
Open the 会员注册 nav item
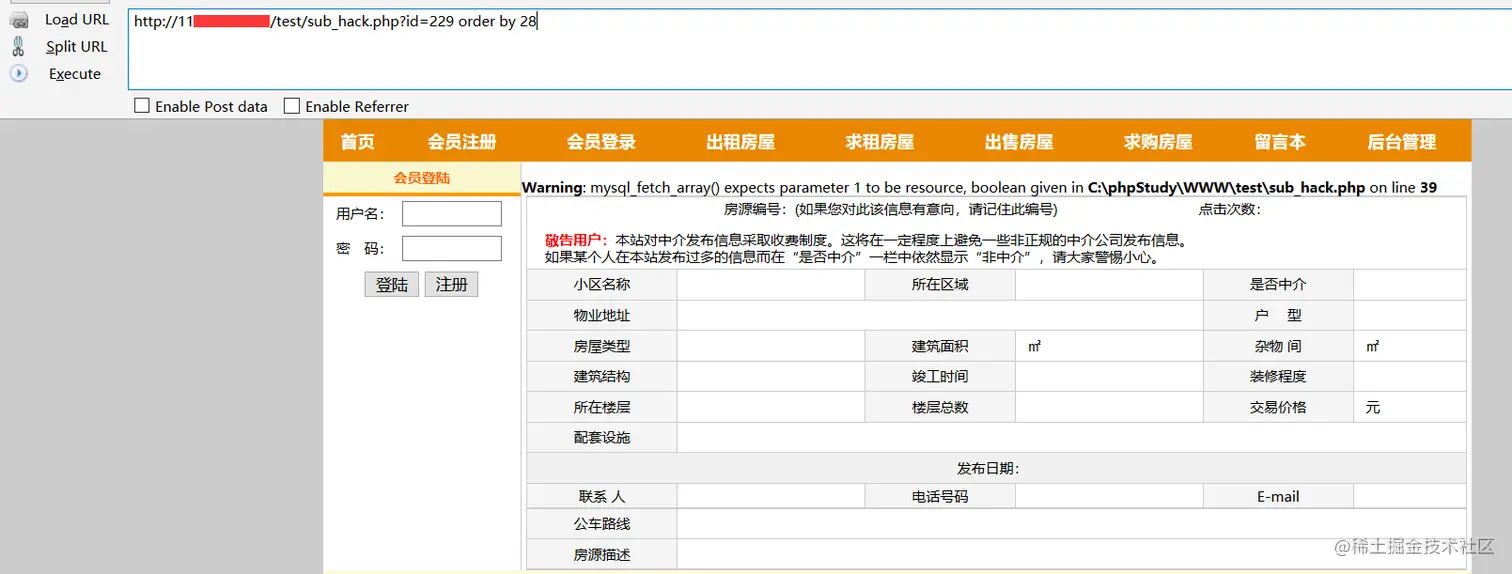pos(462,142)
